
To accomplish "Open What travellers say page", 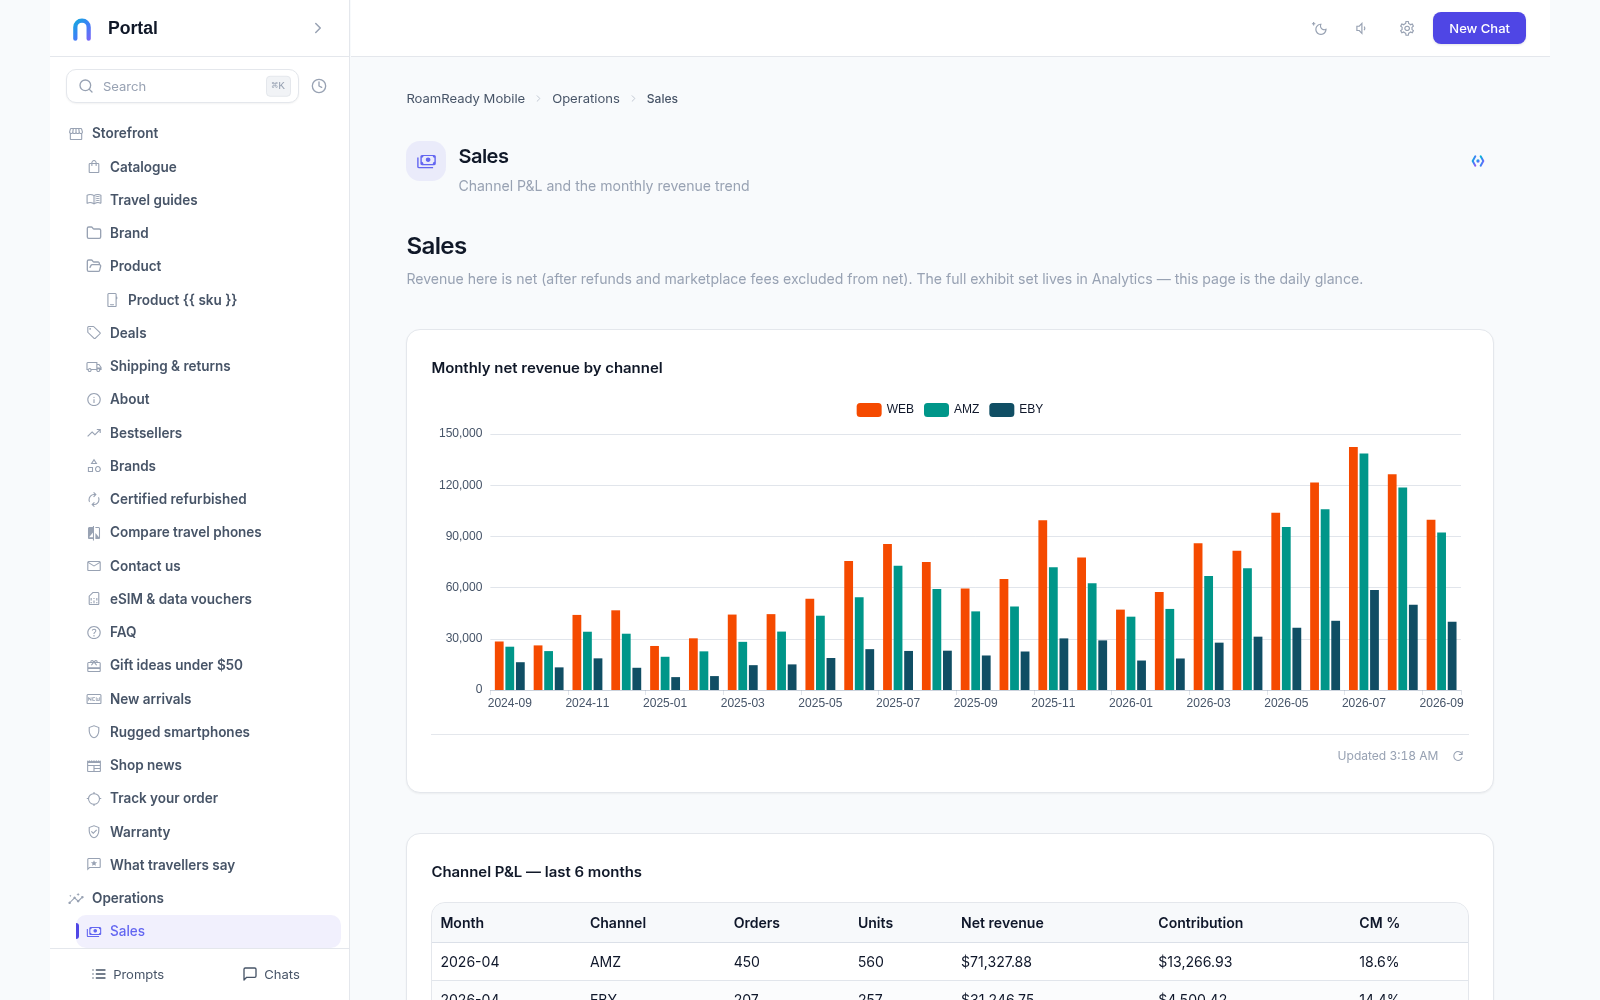I will point(172,865).
